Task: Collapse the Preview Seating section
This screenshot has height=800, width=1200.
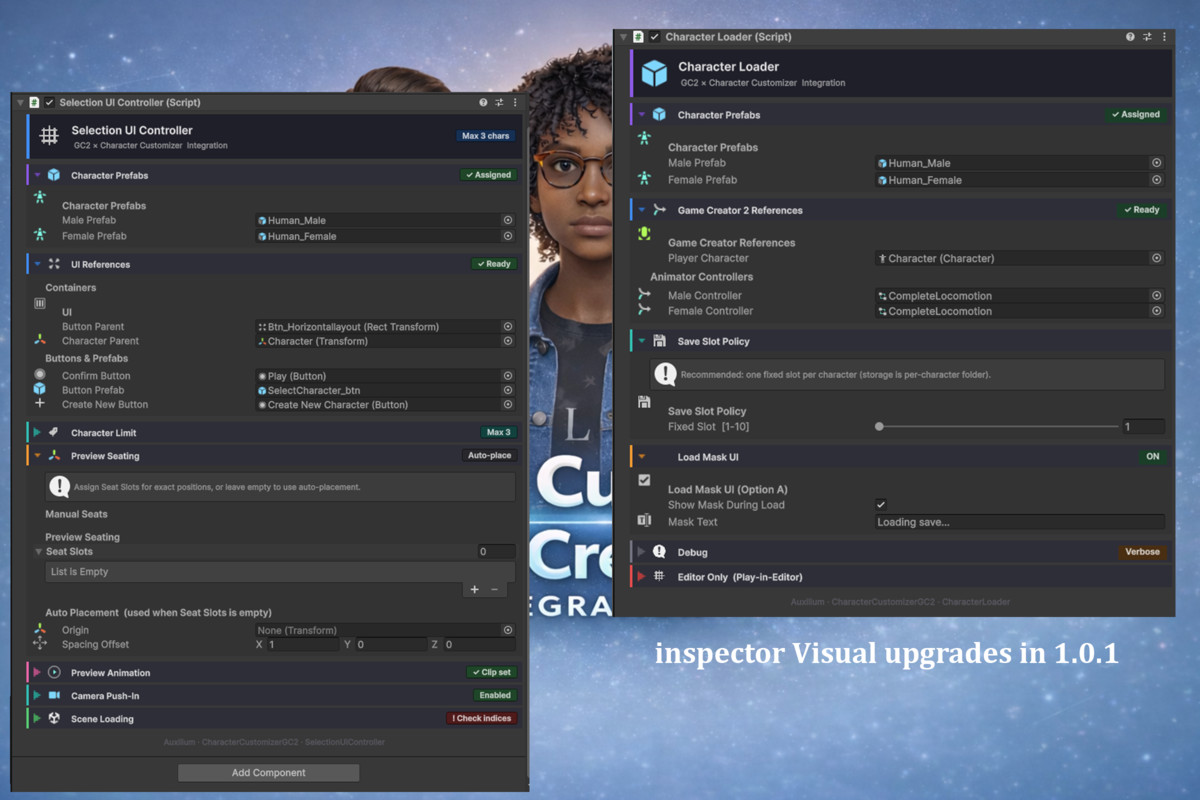Action: (x=37, y=456)
